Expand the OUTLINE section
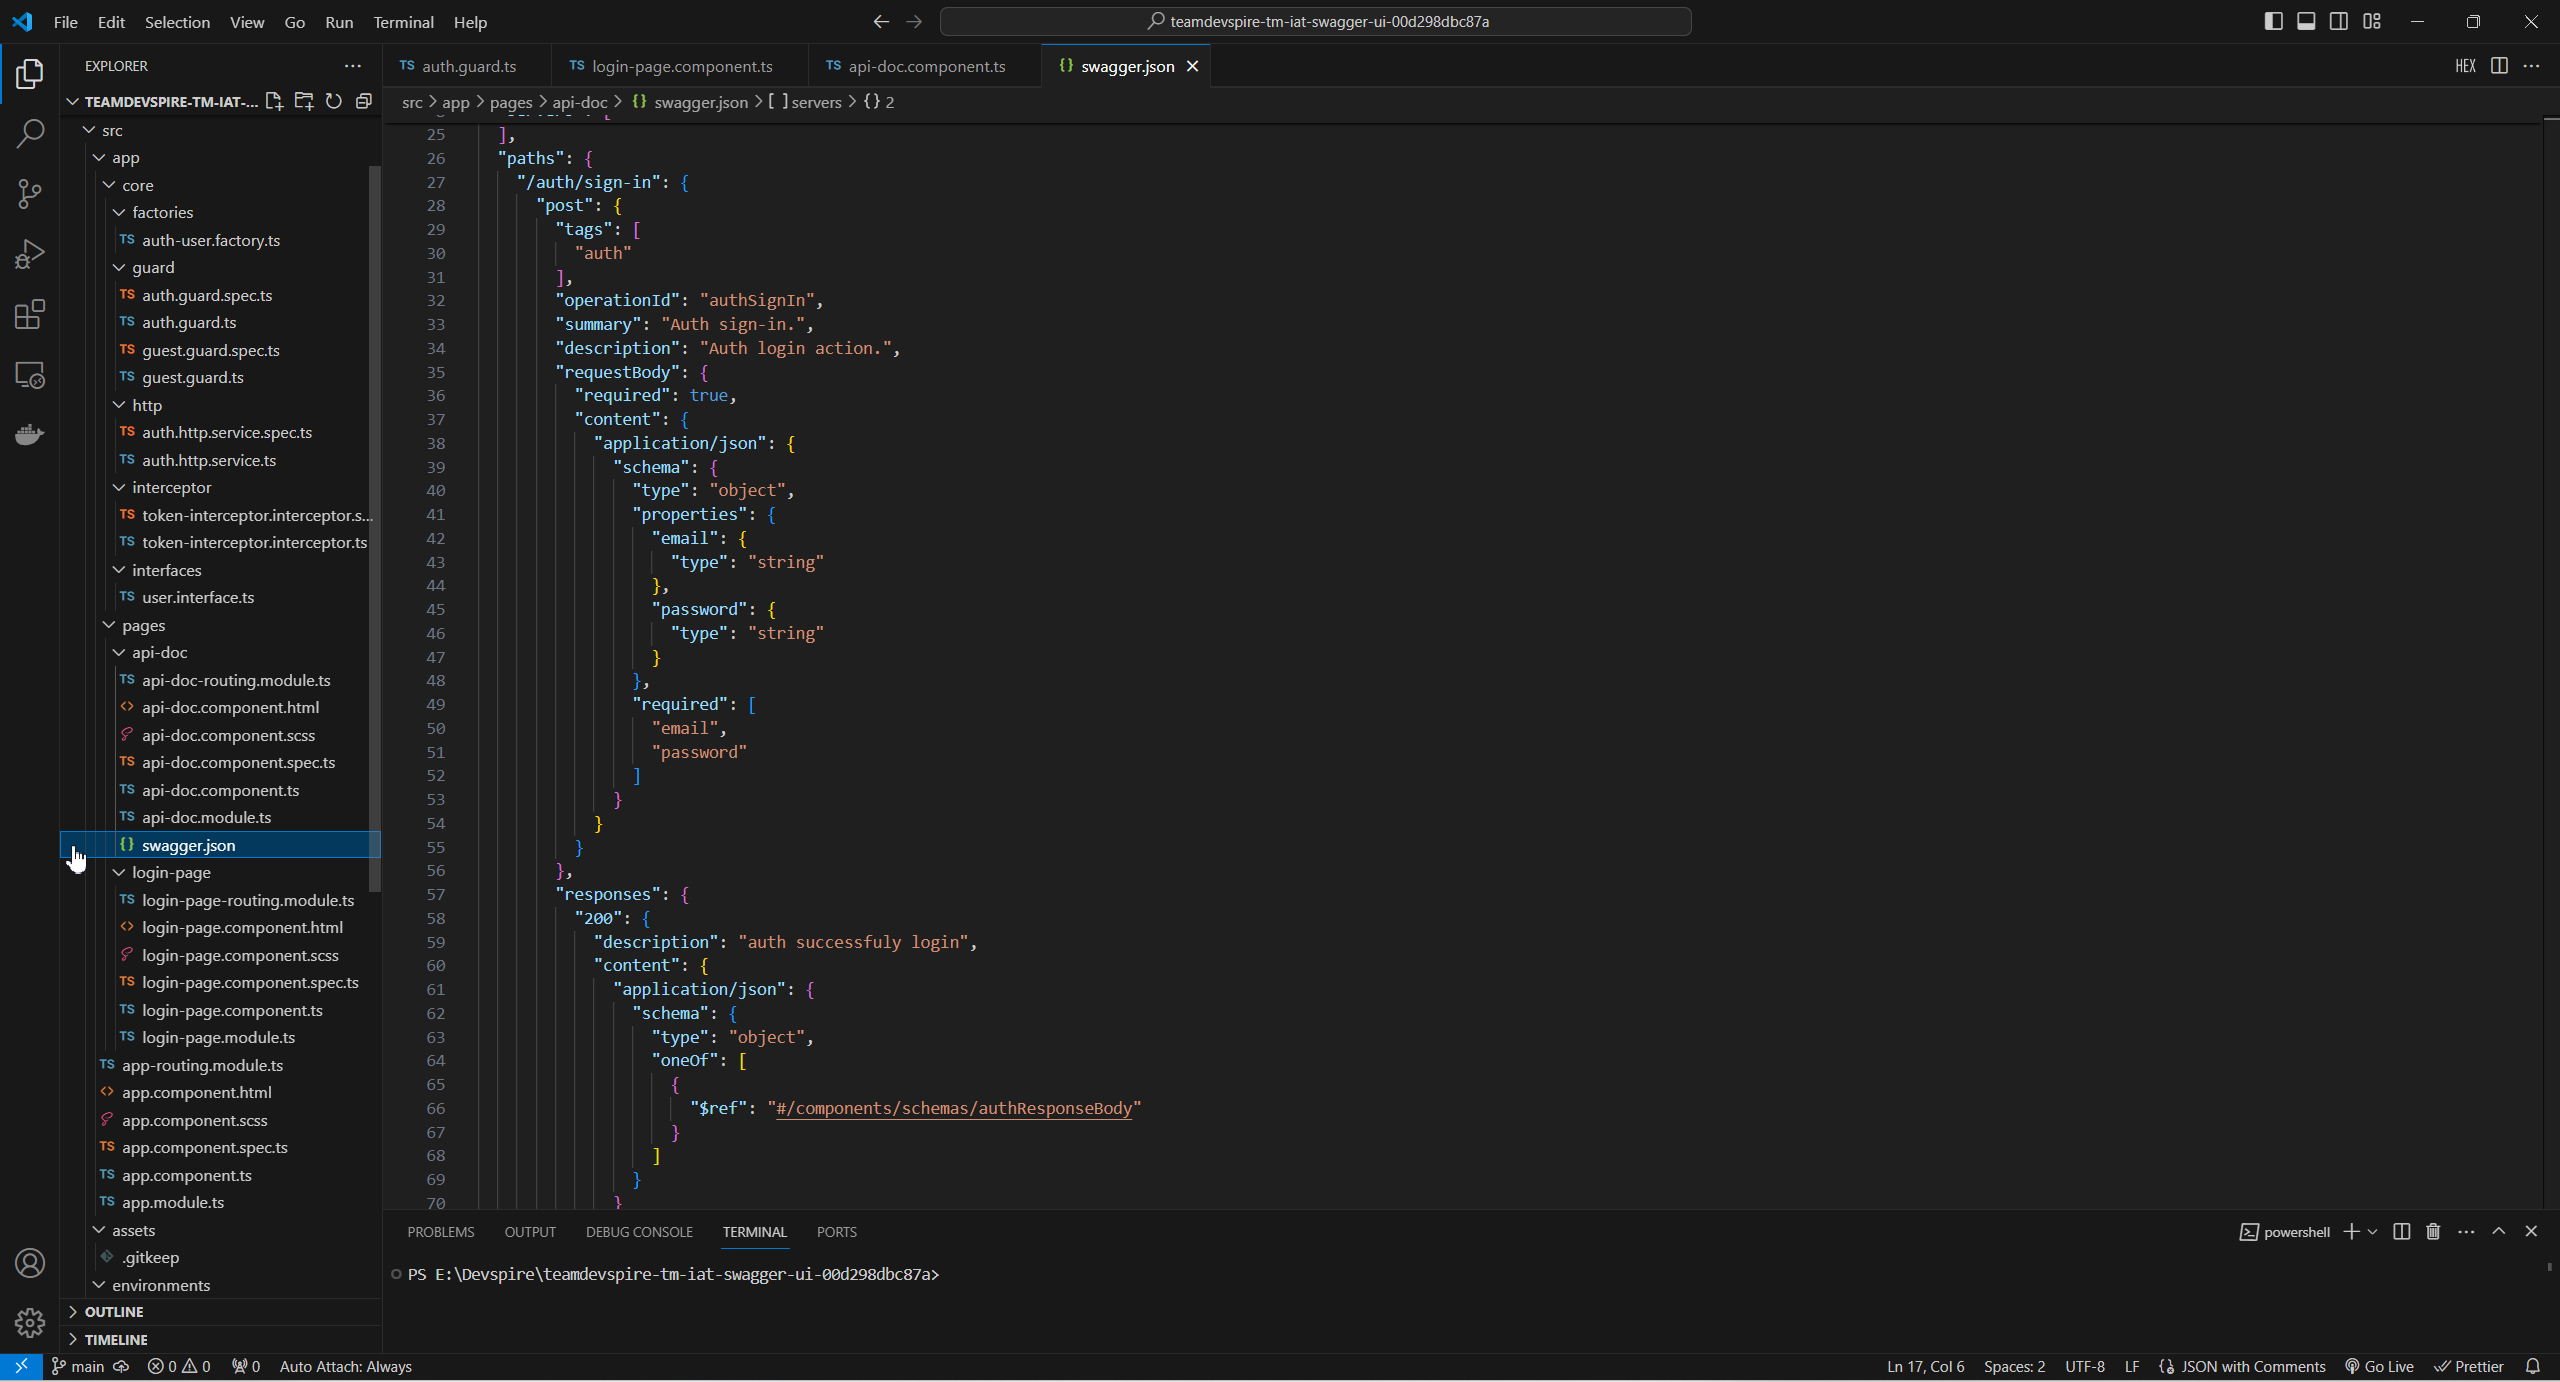2560x1382 pixels. tap(114, 1311)
